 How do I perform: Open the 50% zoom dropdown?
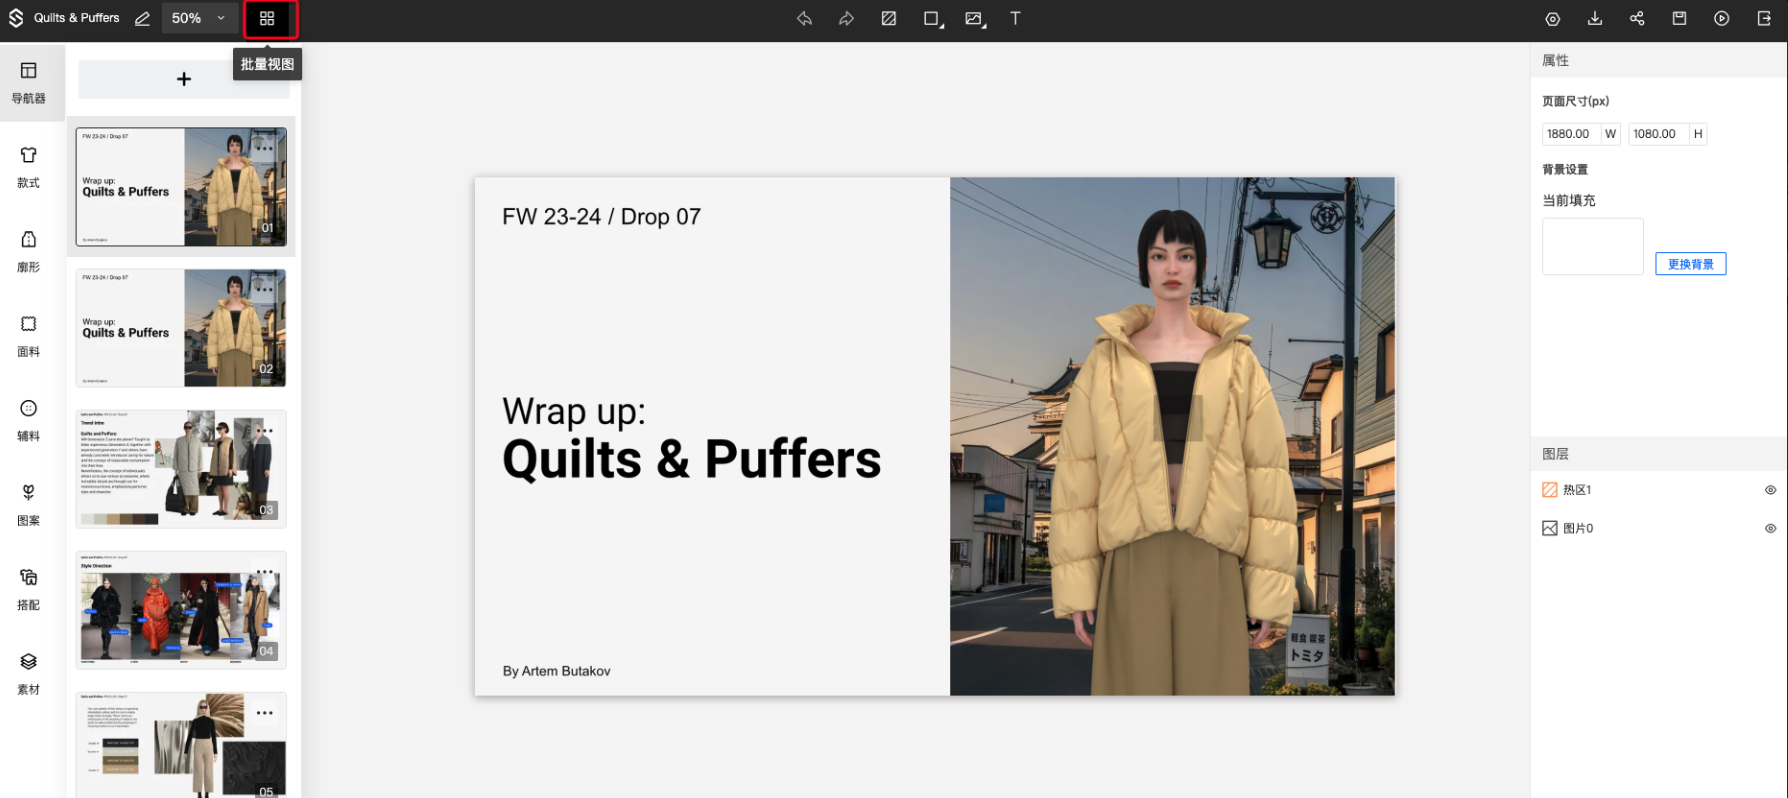coord(198,19)
